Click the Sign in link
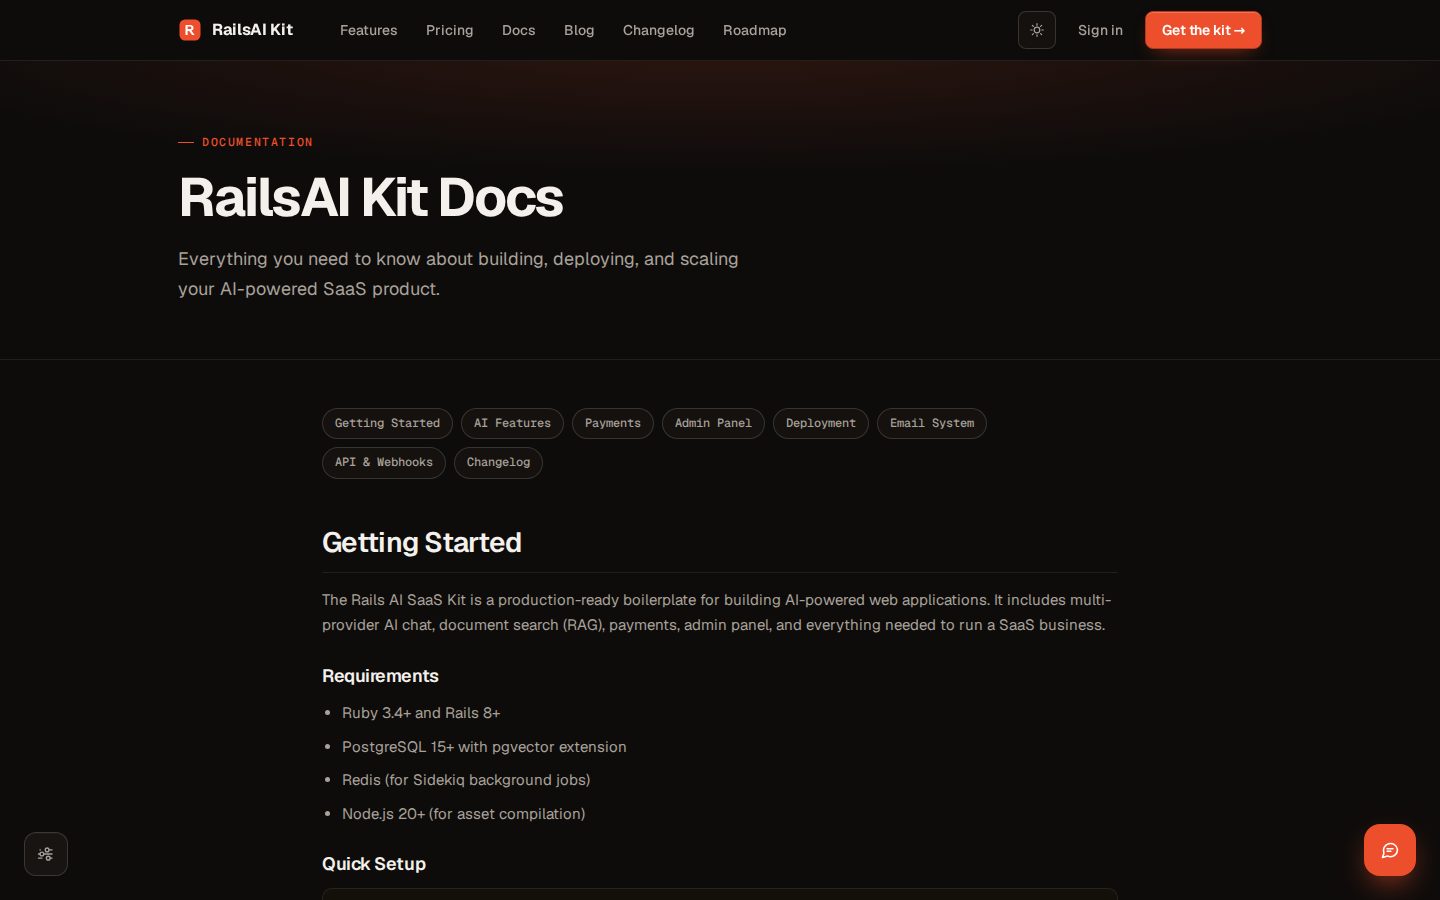The height and width of the screenshot is (900, 1440). coord(1100,30)
